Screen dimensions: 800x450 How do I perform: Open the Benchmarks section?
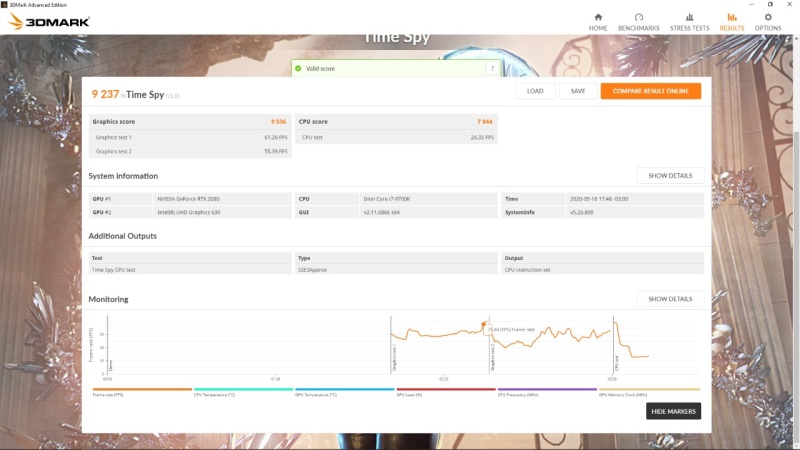(638, 22)
